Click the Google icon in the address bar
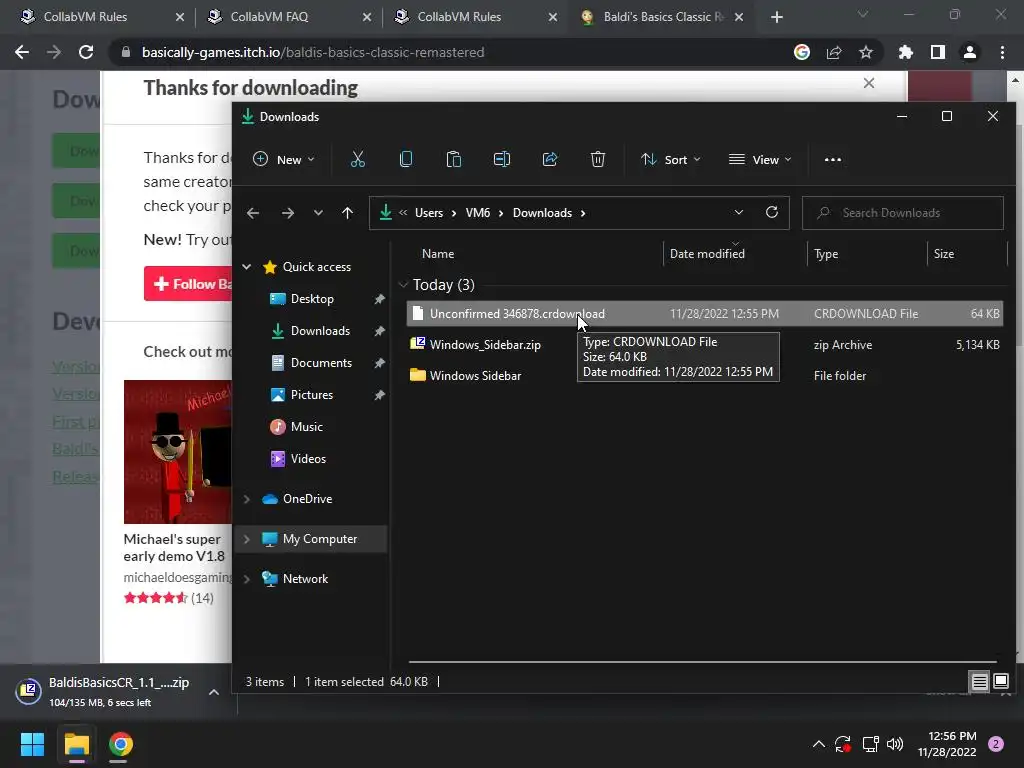The height and width of the screenshot is (768, 1024). coord(801,52)
